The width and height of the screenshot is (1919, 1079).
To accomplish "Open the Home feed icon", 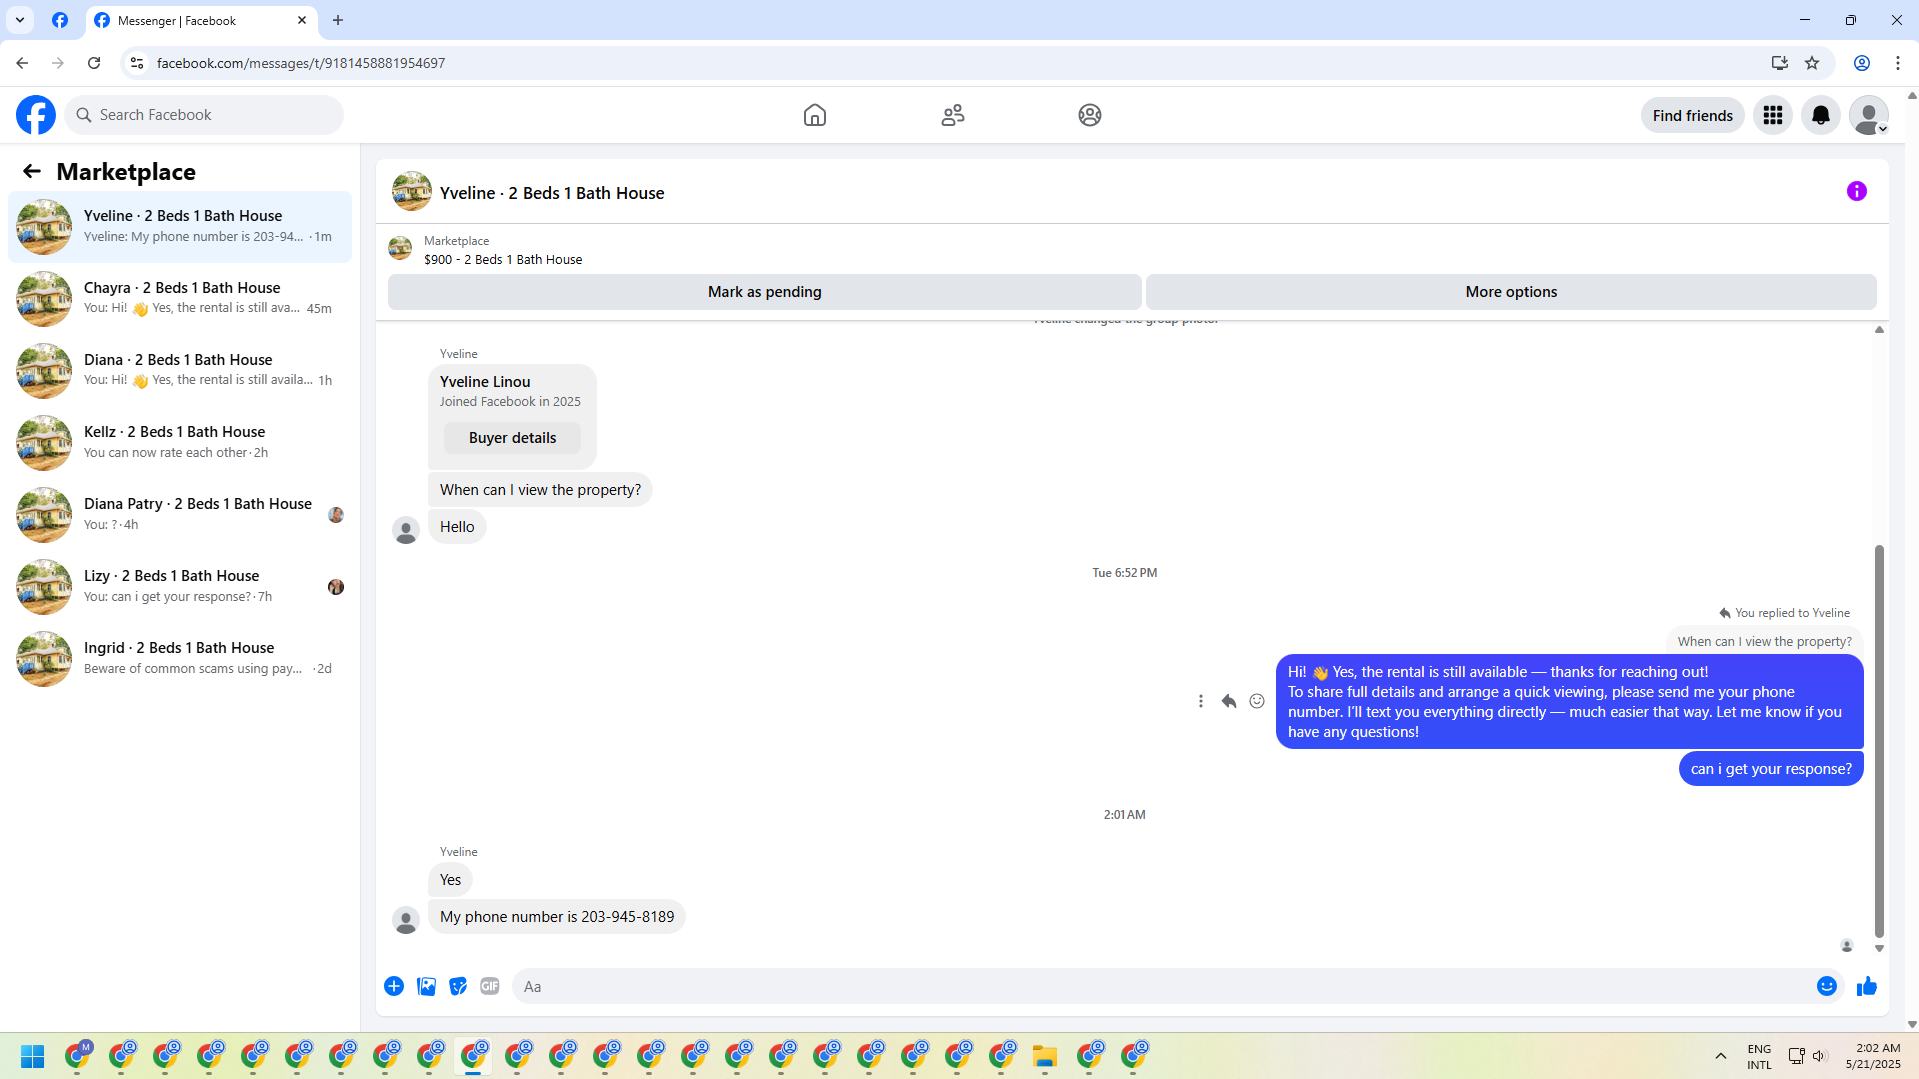I will 815,115.
